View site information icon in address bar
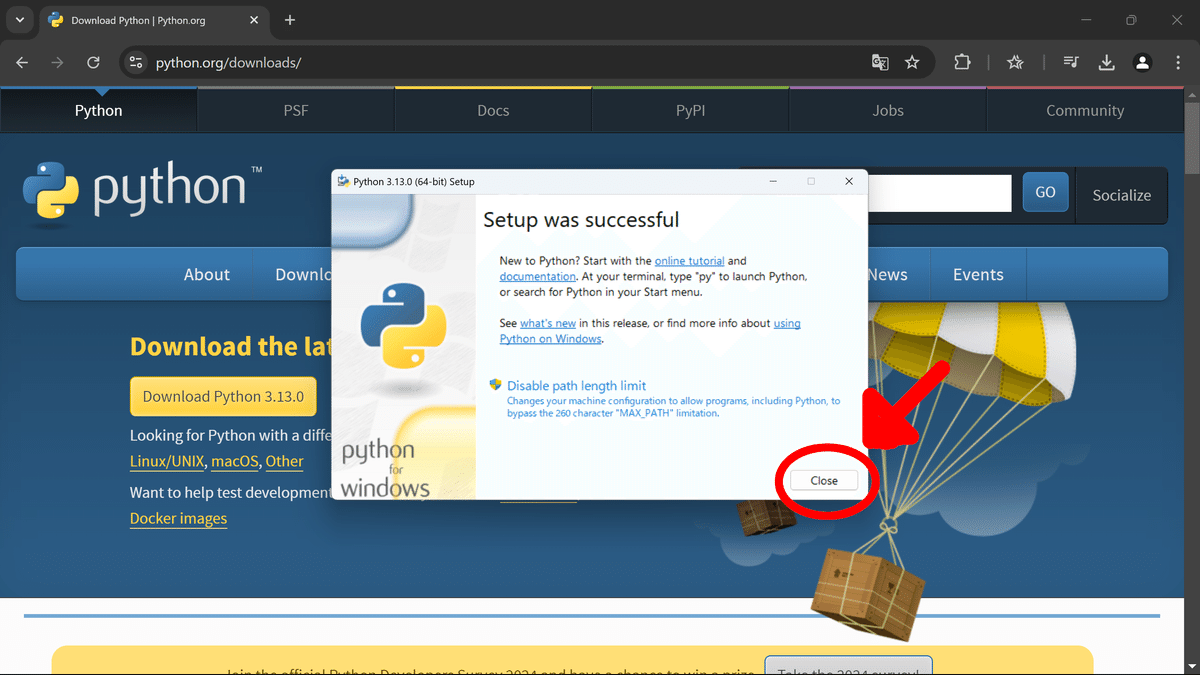This screenshot has width=1200, height=675. [137, 62]
